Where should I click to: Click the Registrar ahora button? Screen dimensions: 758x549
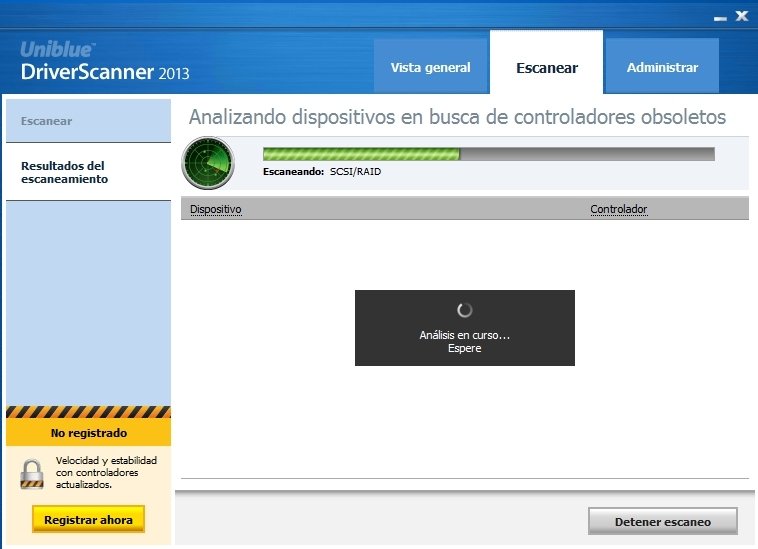pos(88,520)
